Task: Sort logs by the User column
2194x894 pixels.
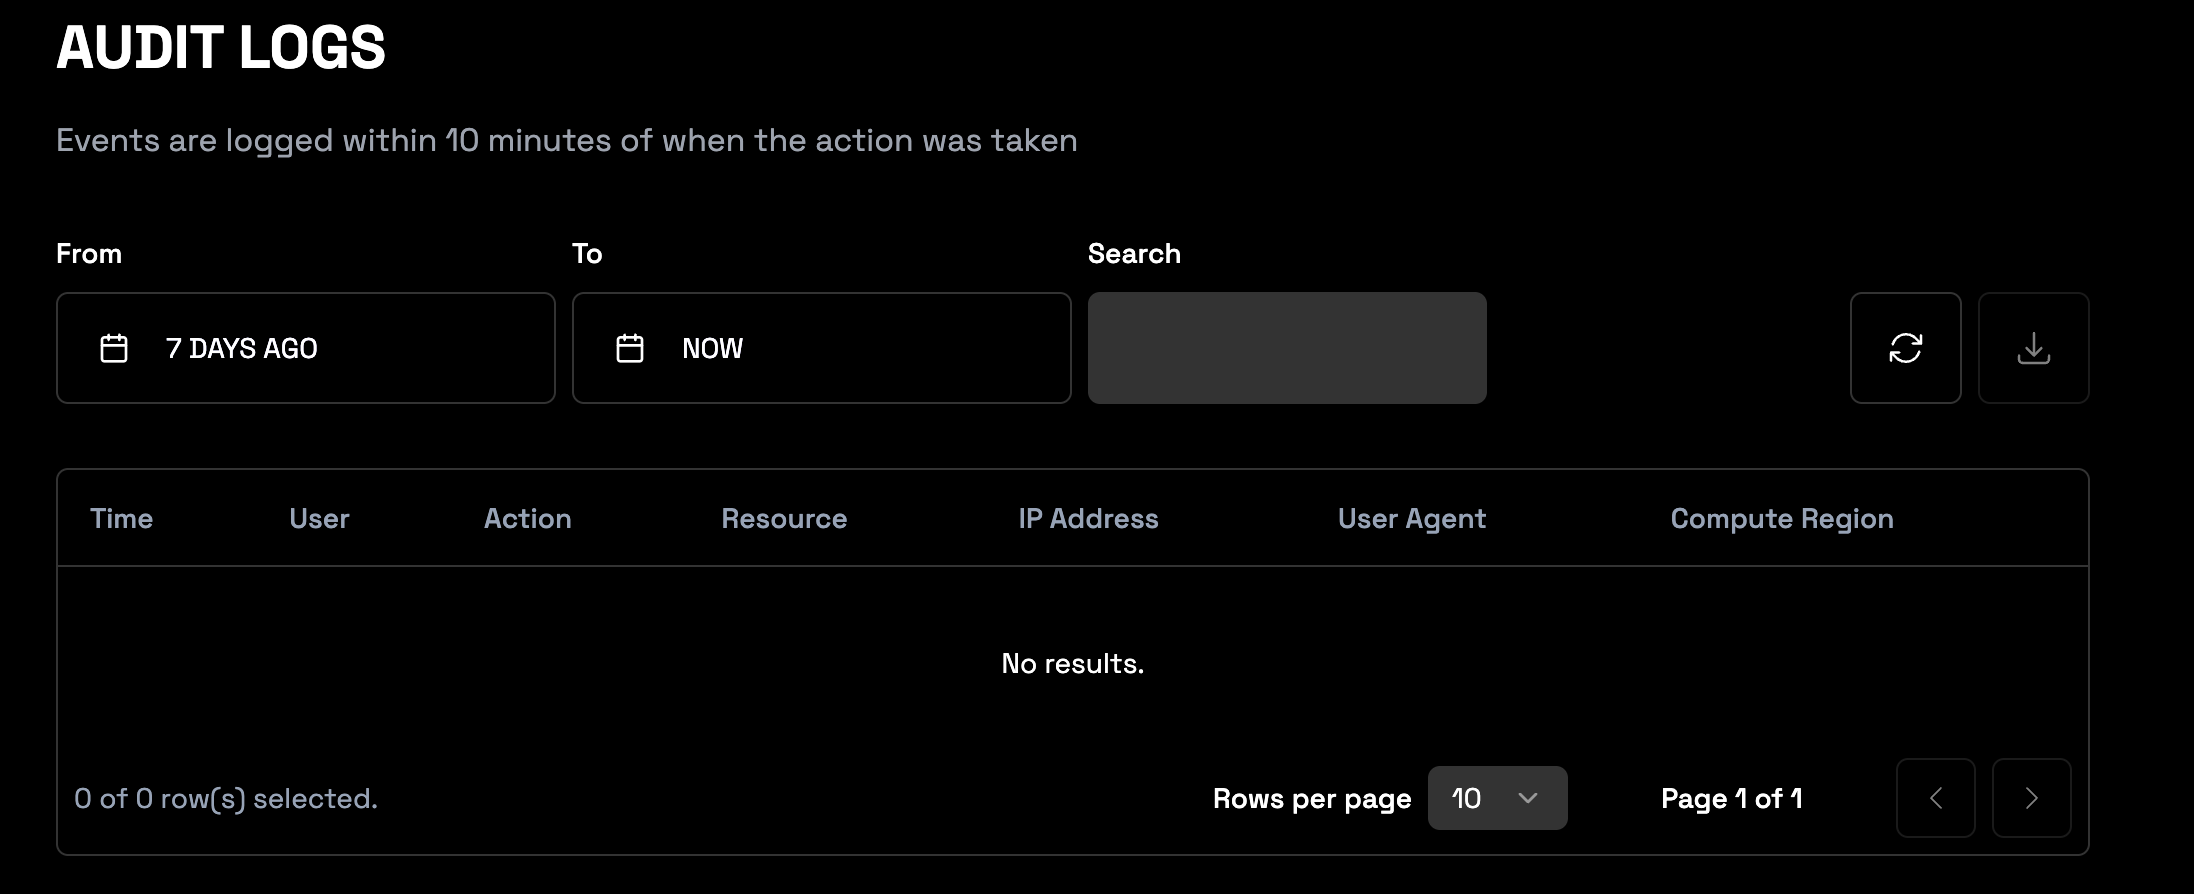Action: [x=318, y=518]
